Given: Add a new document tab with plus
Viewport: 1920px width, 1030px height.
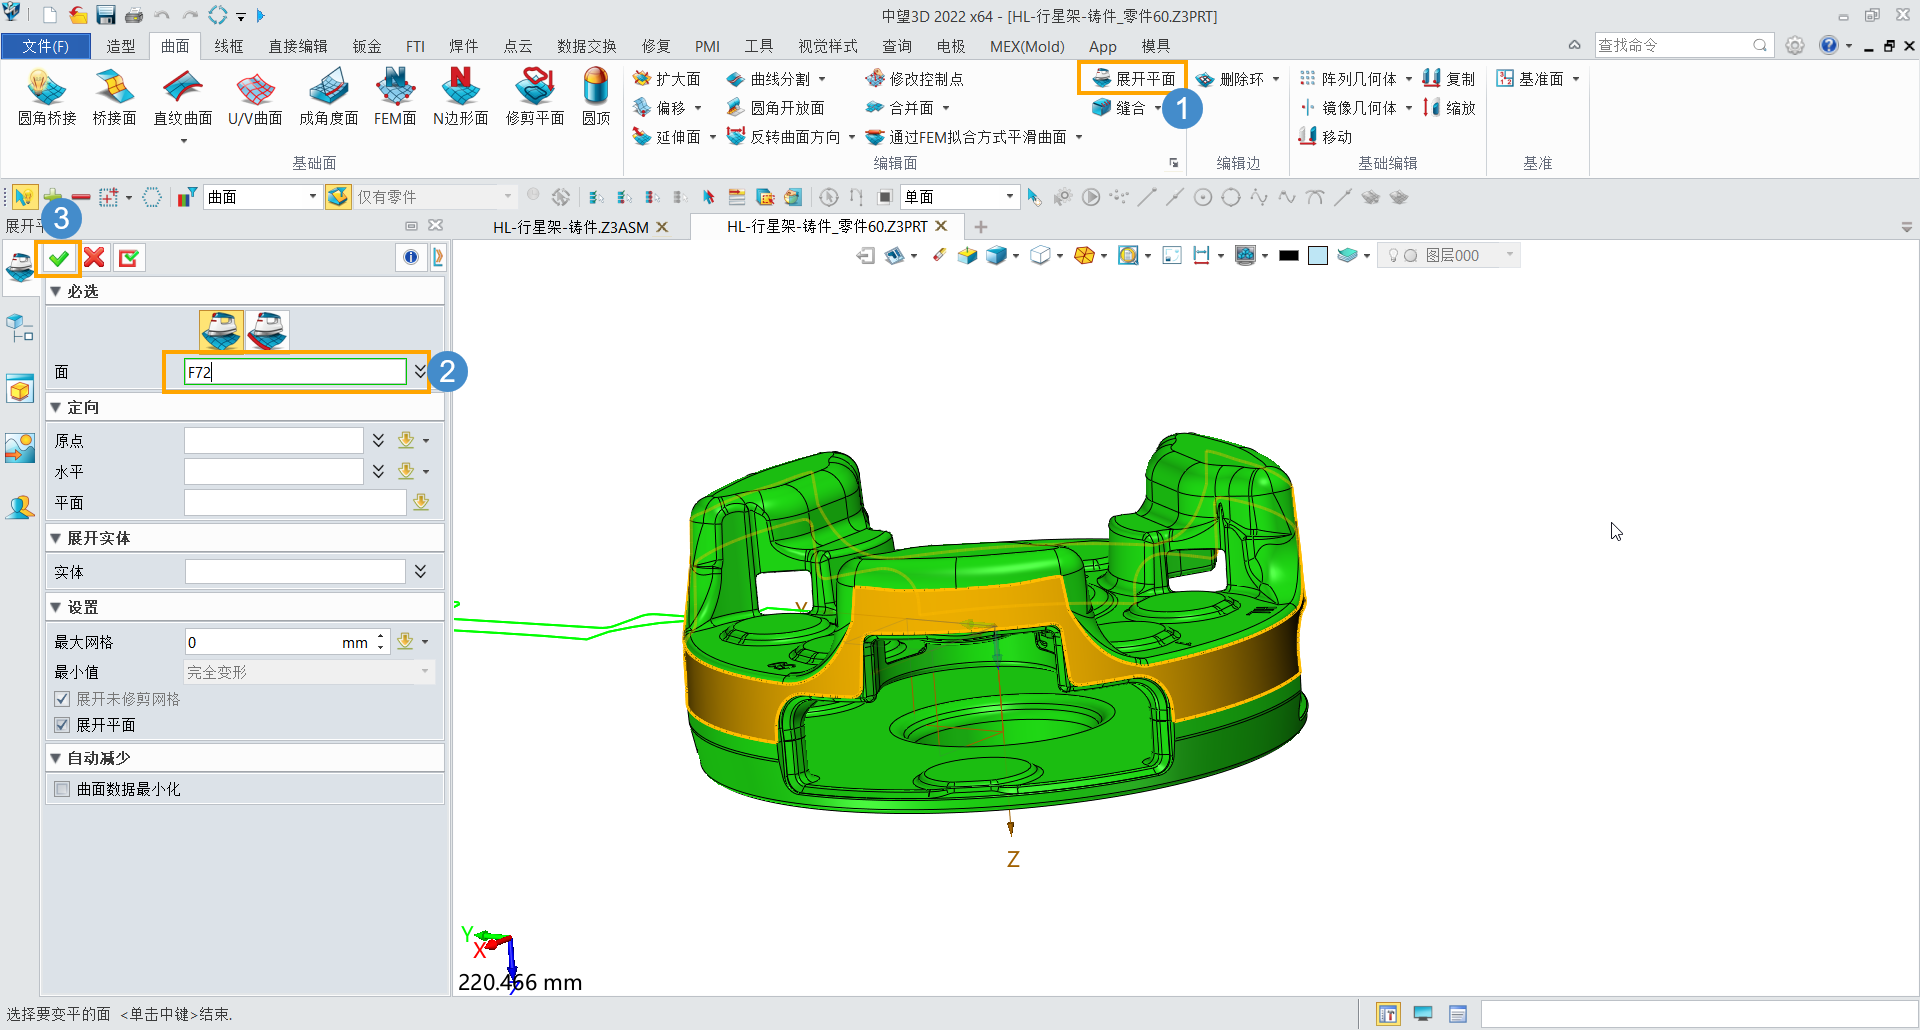Looking at the screenshot, I should pyautogui.click(x=981, y=227).
